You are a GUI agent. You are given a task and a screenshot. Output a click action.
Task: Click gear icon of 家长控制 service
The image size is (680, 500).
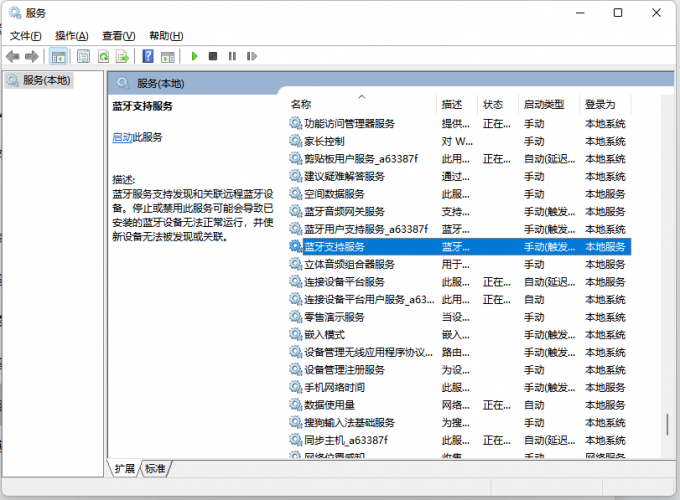click(x=295, y=141)
